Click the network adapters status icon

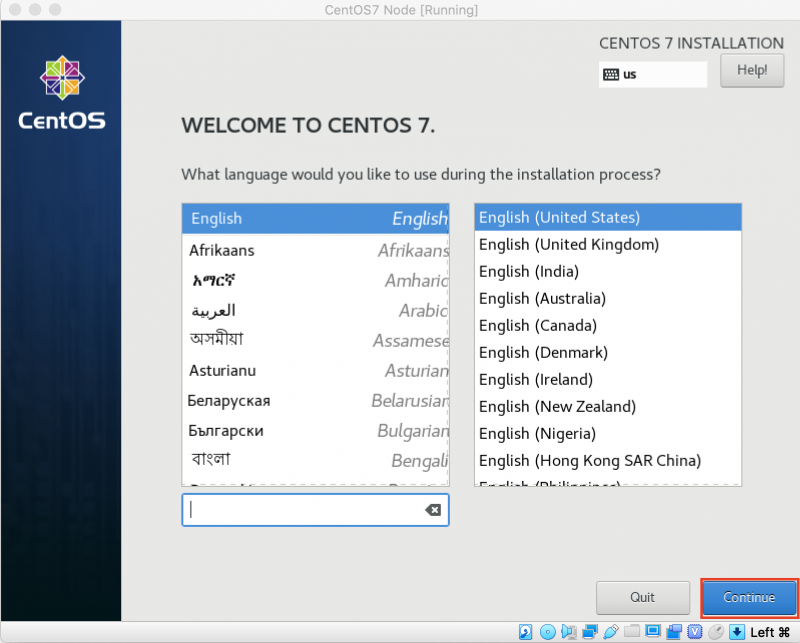click(x=590, y=632)
